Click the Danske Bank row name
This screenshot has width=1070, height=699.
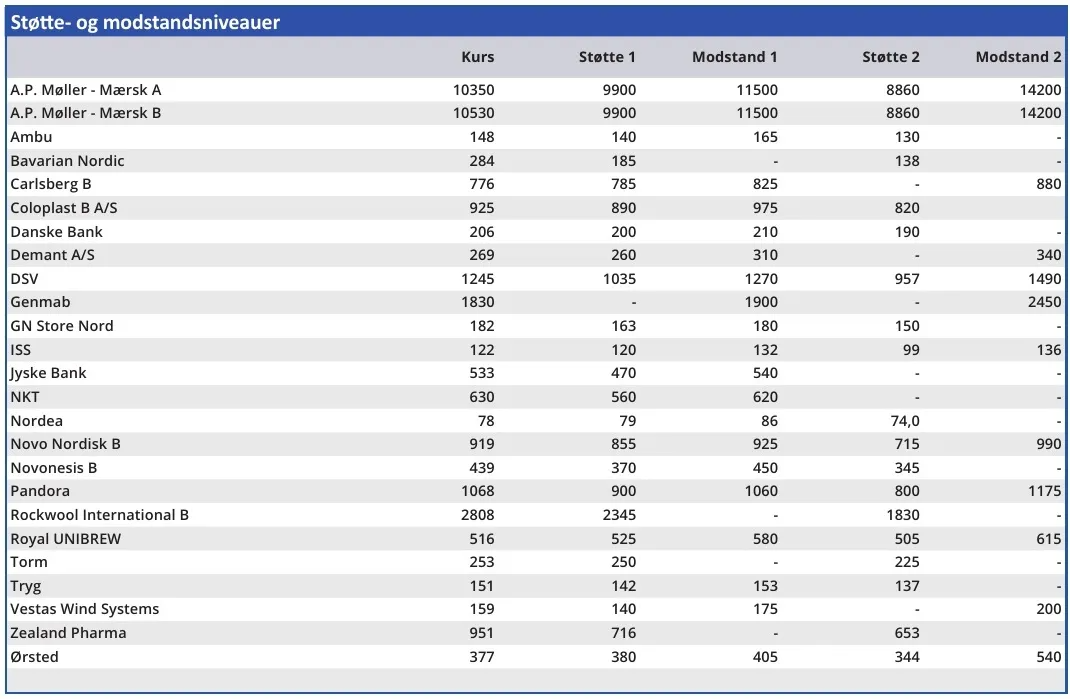57,232
